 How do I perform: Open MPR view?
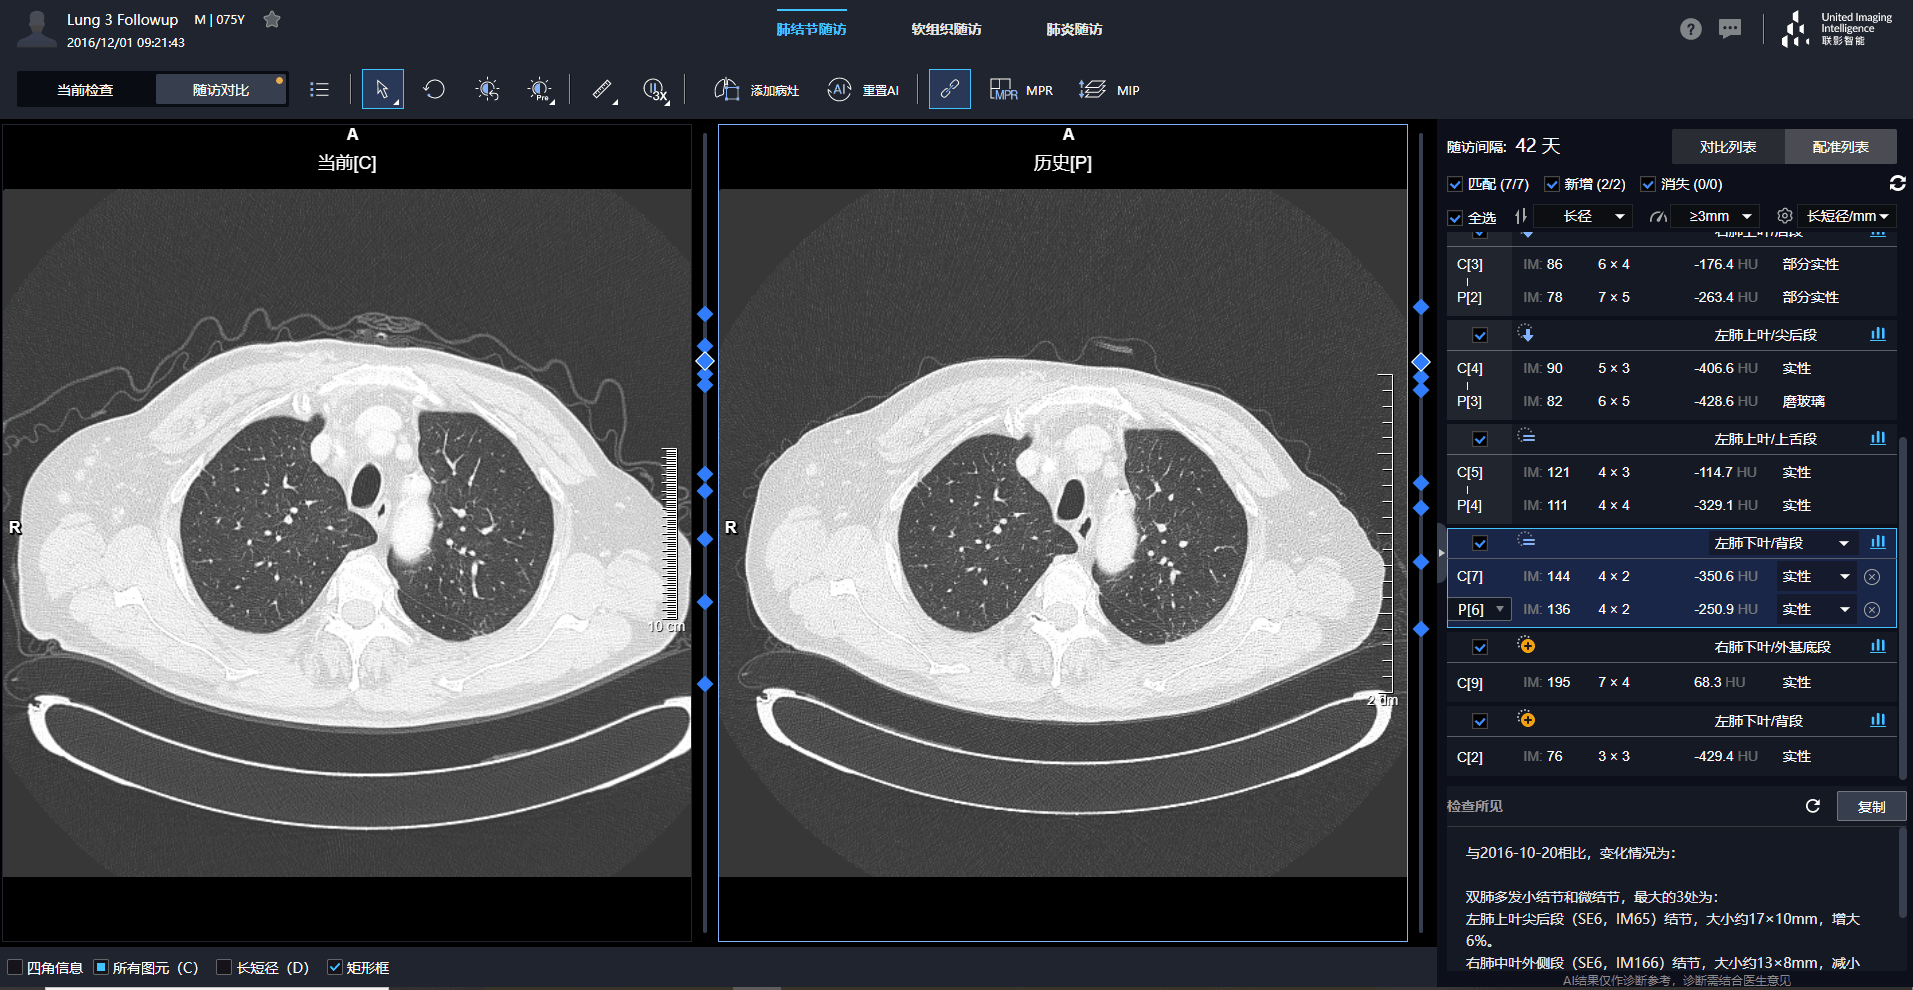[1021, 89]
